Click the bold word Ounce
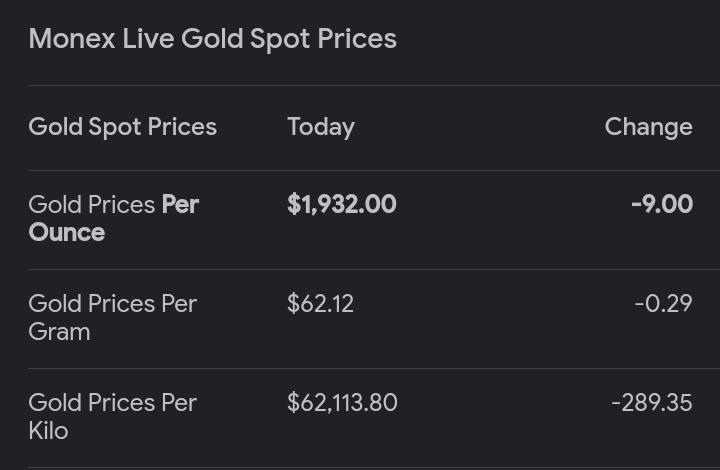This screenshot has width=720, height=470. pyautogui.click(x=66, y=232)
